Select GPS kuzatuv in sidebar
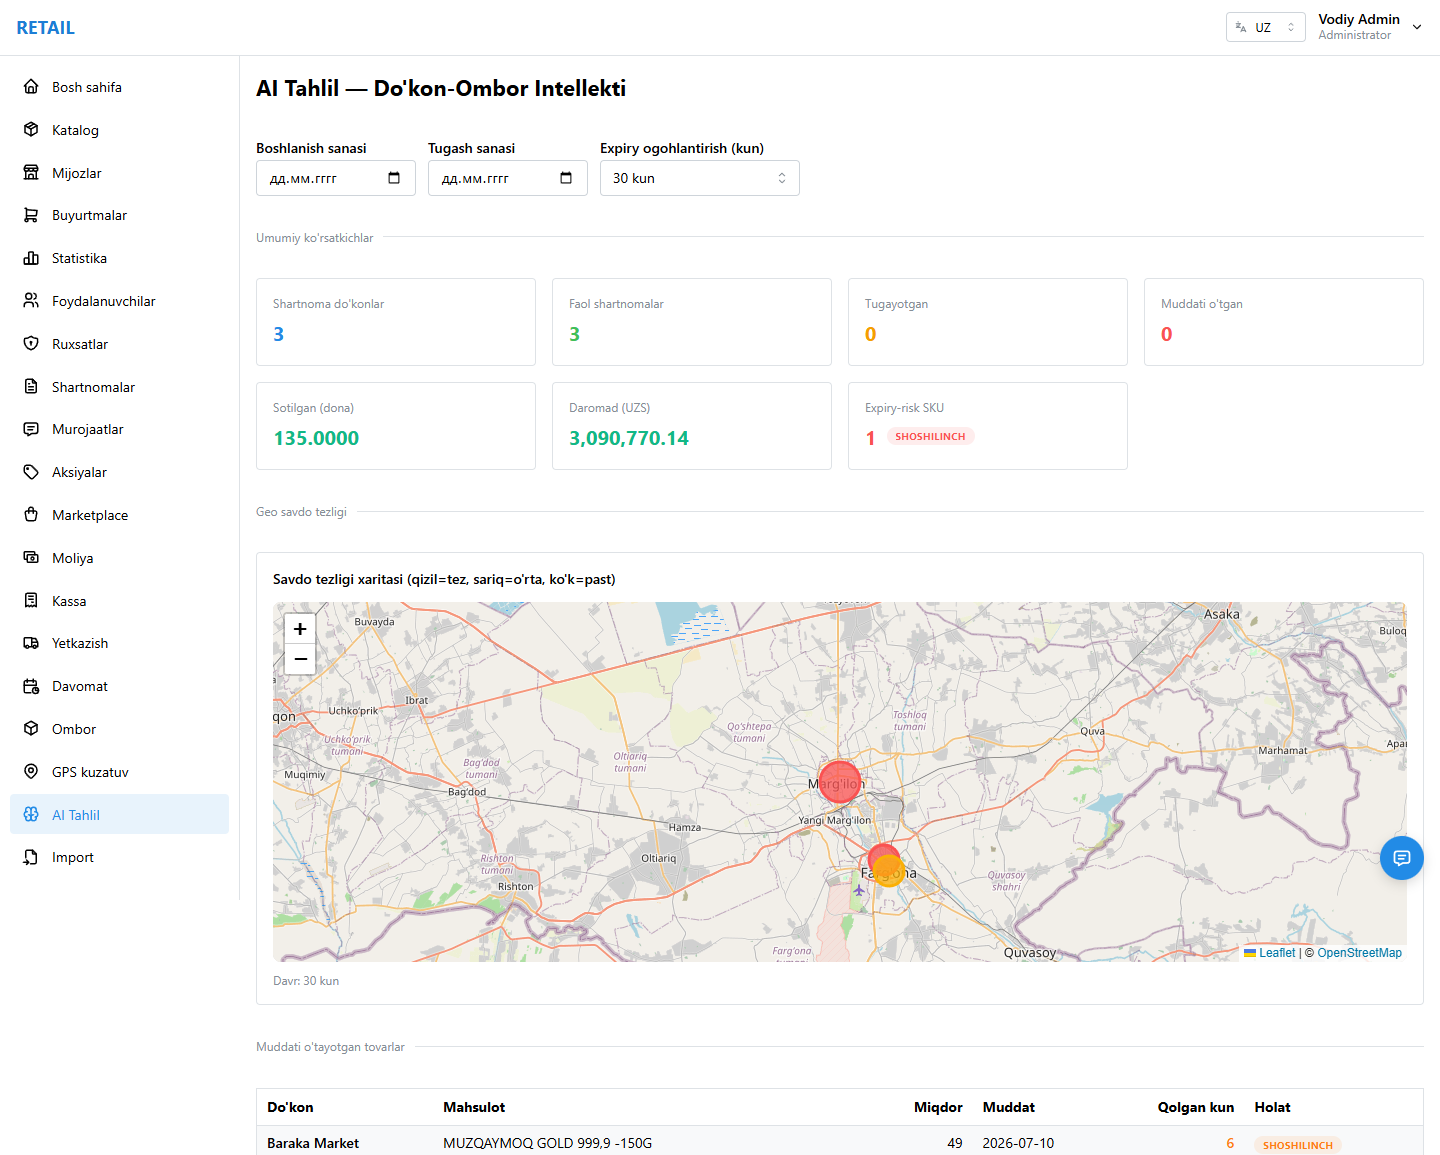The width and height of the screenshot is (1440, 1155). tap(120, 772)
